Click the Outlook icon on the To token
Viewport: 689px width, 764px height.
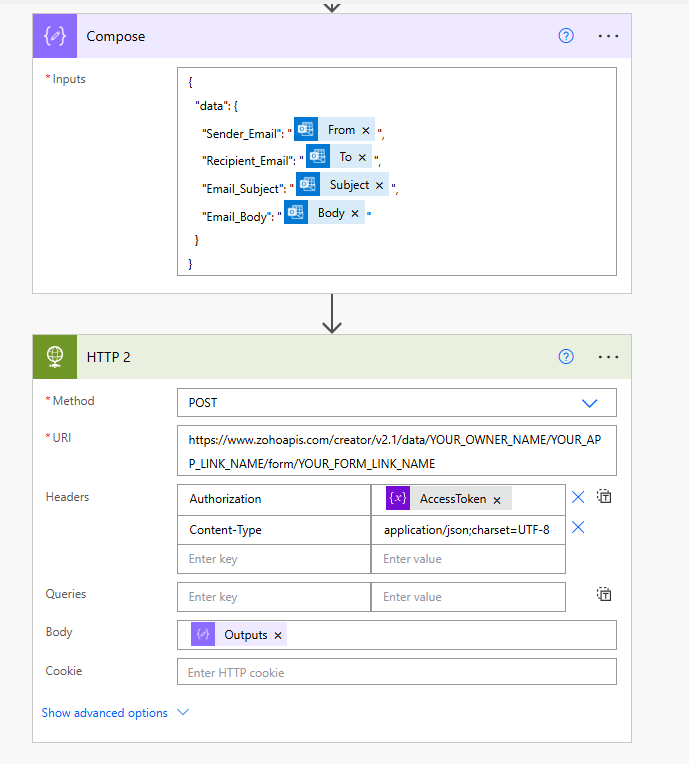[318, 156]
